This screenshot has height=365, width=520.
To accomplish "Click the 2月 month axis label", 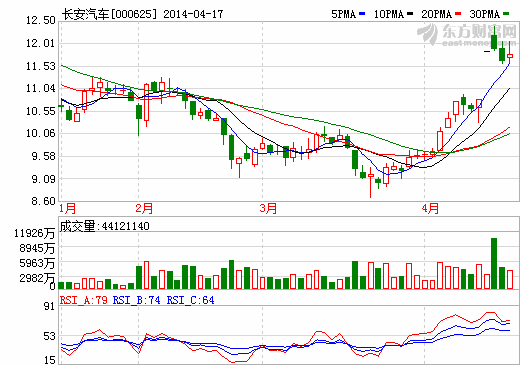I will [x=144, y=209].
